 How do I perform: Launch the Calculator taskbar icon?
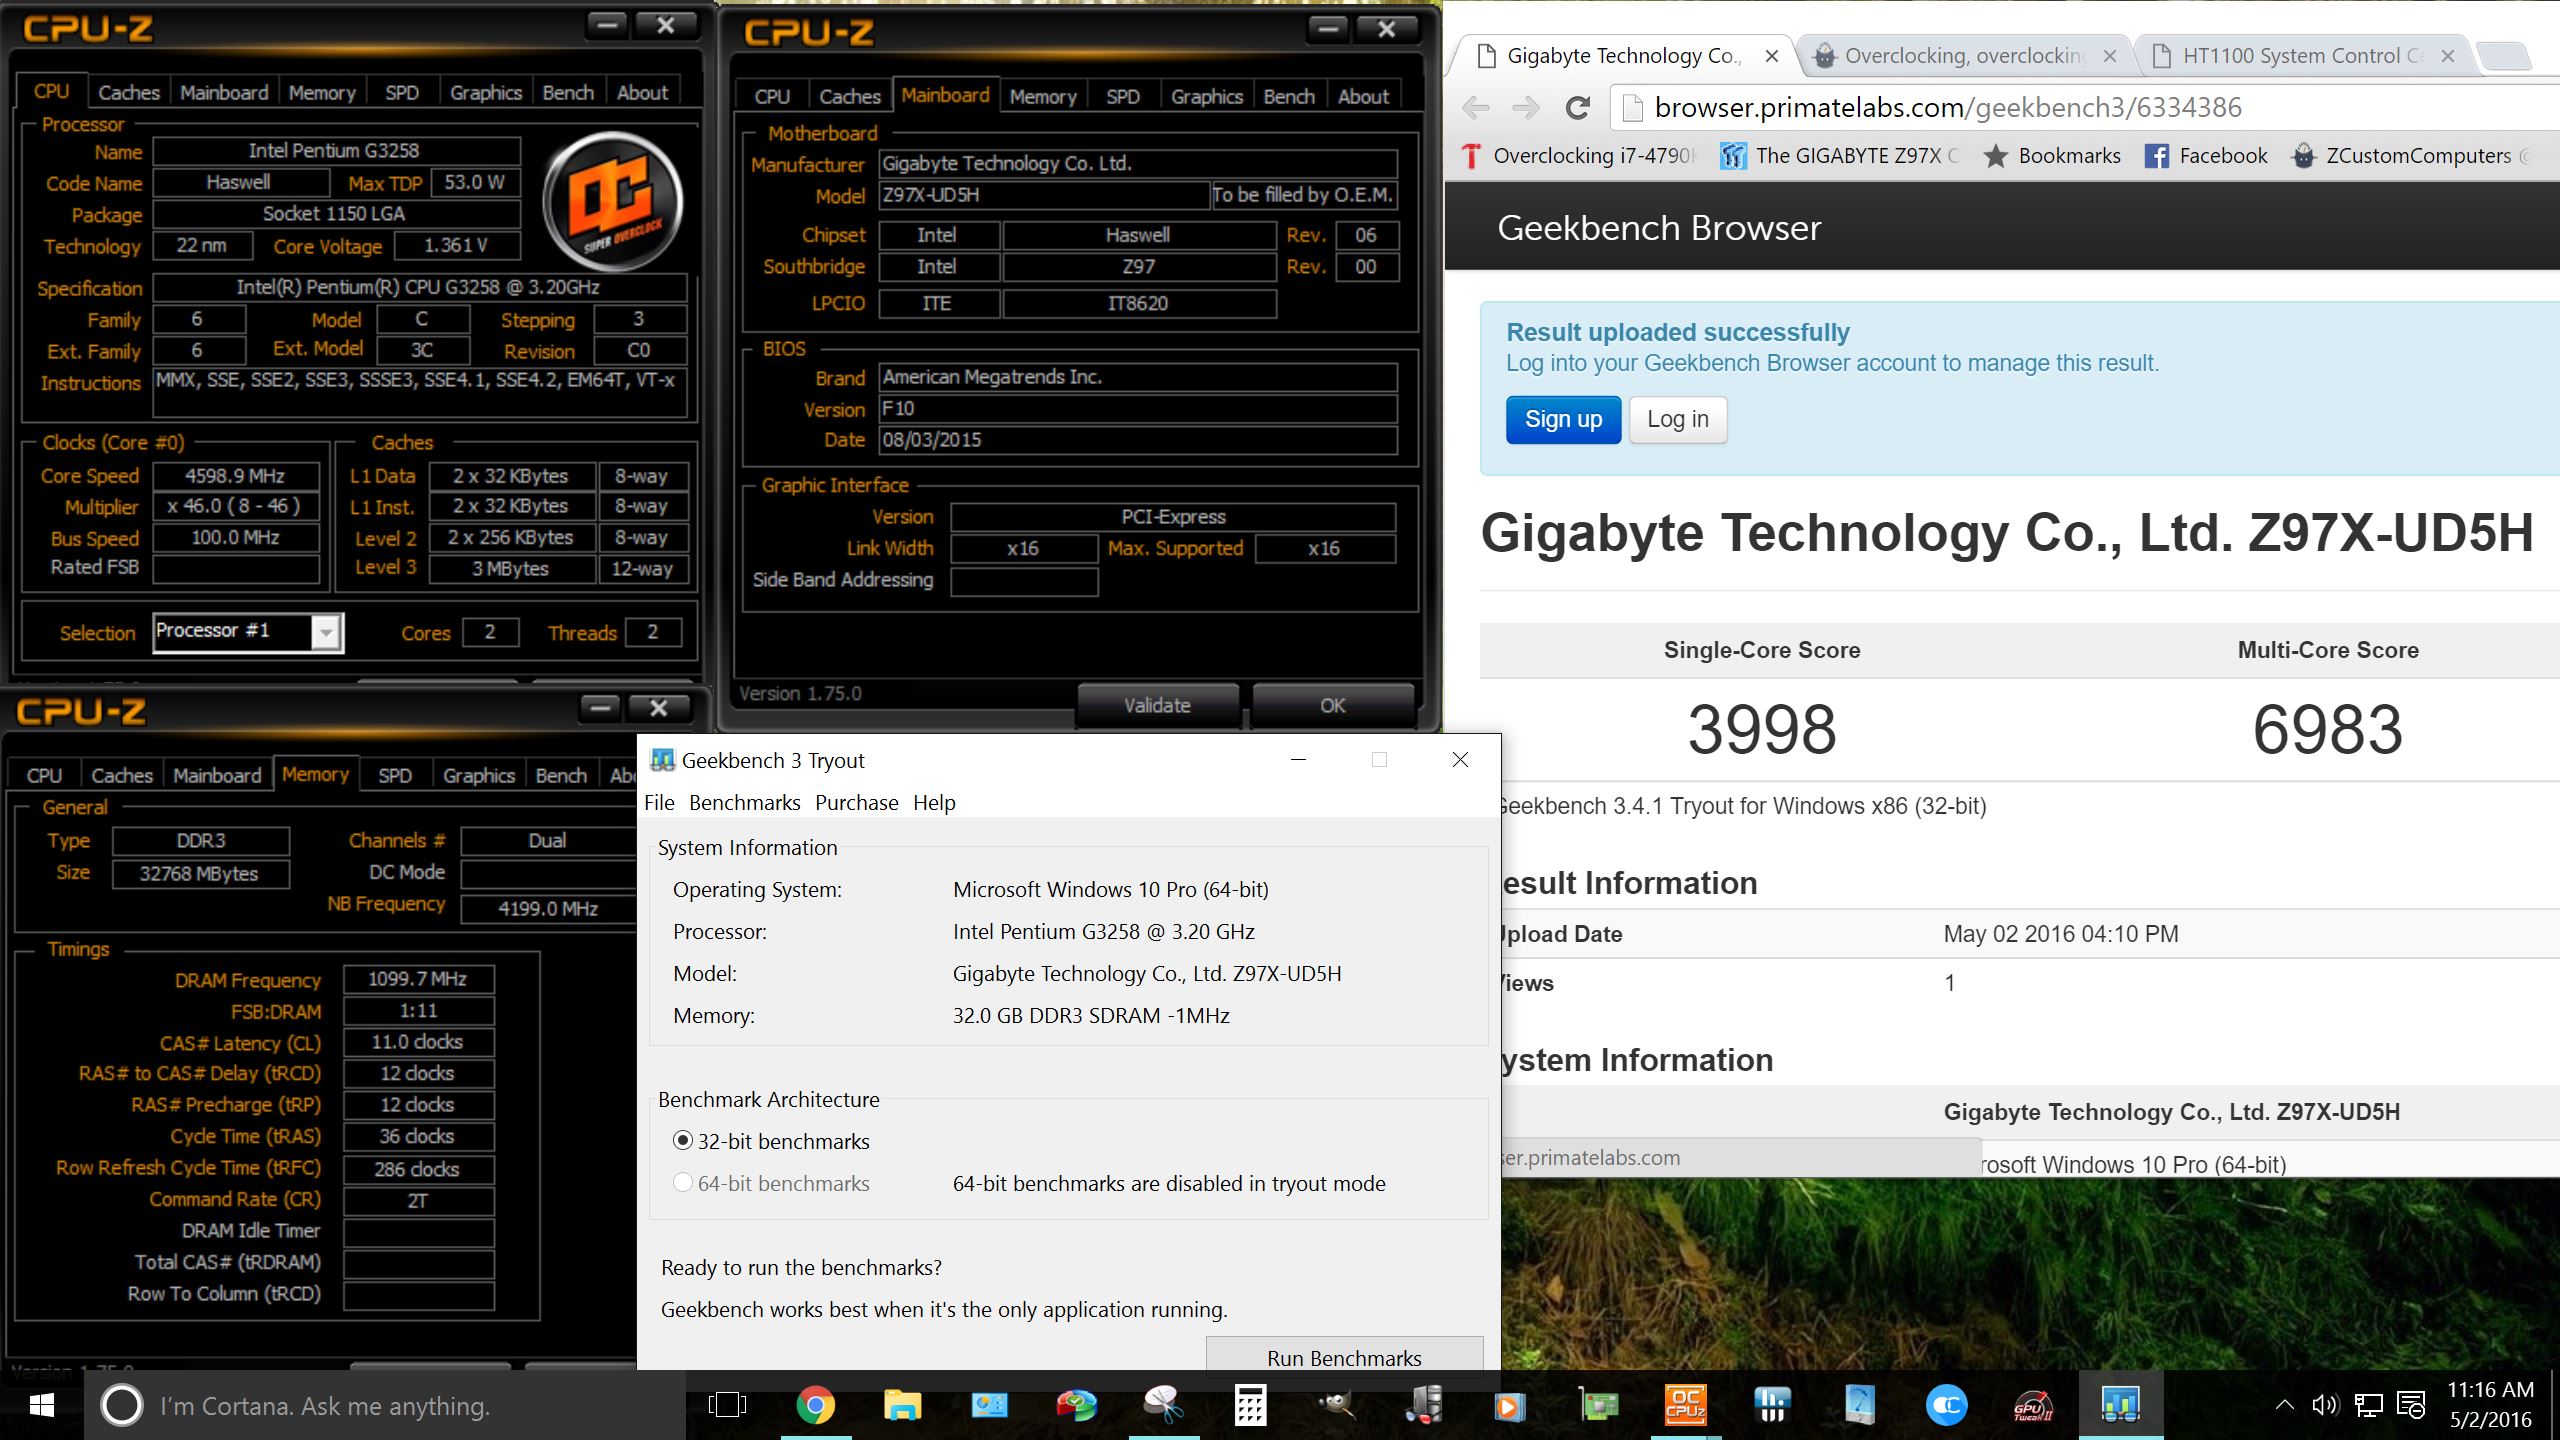click(x=1250, y=1406)
